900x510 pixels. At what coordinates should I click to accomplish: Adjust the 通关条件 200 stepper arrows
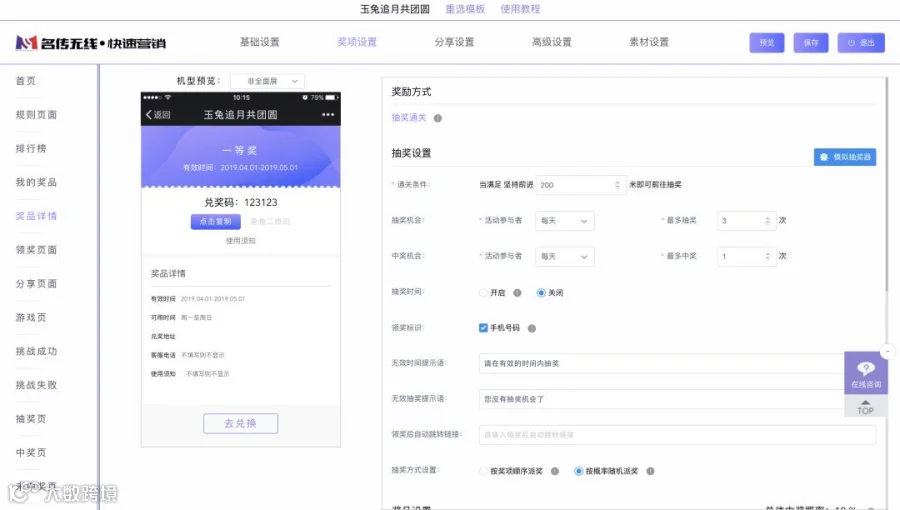[618, 185]
